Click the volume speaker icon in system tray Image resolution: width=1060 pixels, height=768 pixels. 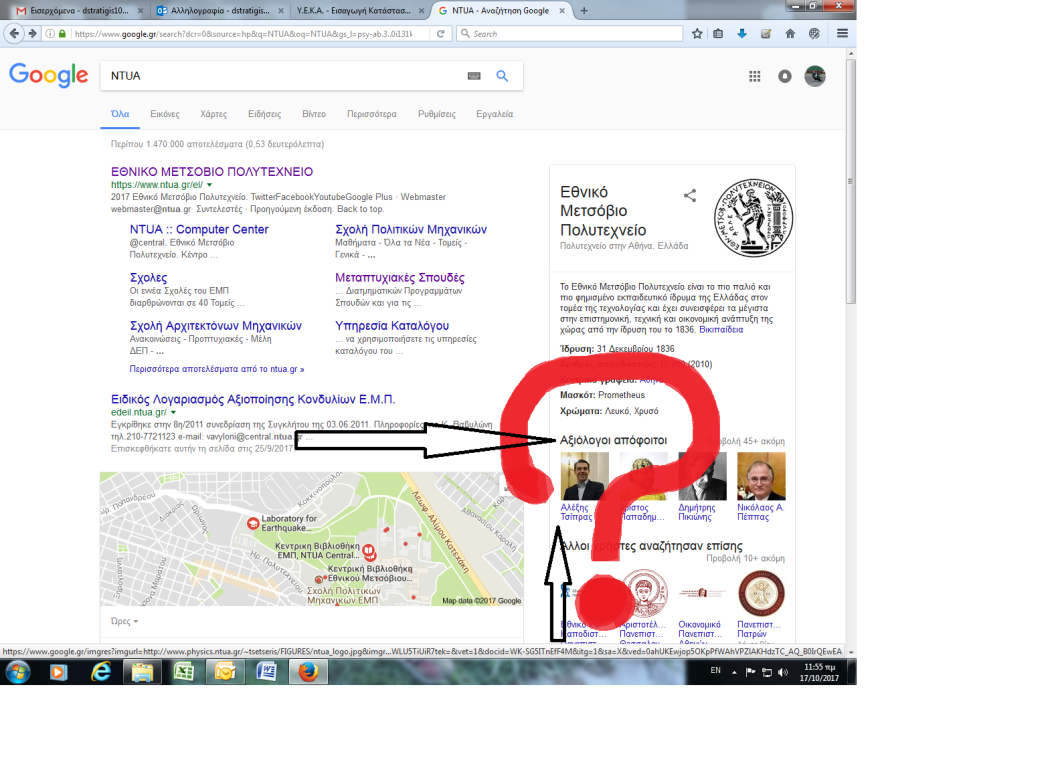[x=783, y=672]
